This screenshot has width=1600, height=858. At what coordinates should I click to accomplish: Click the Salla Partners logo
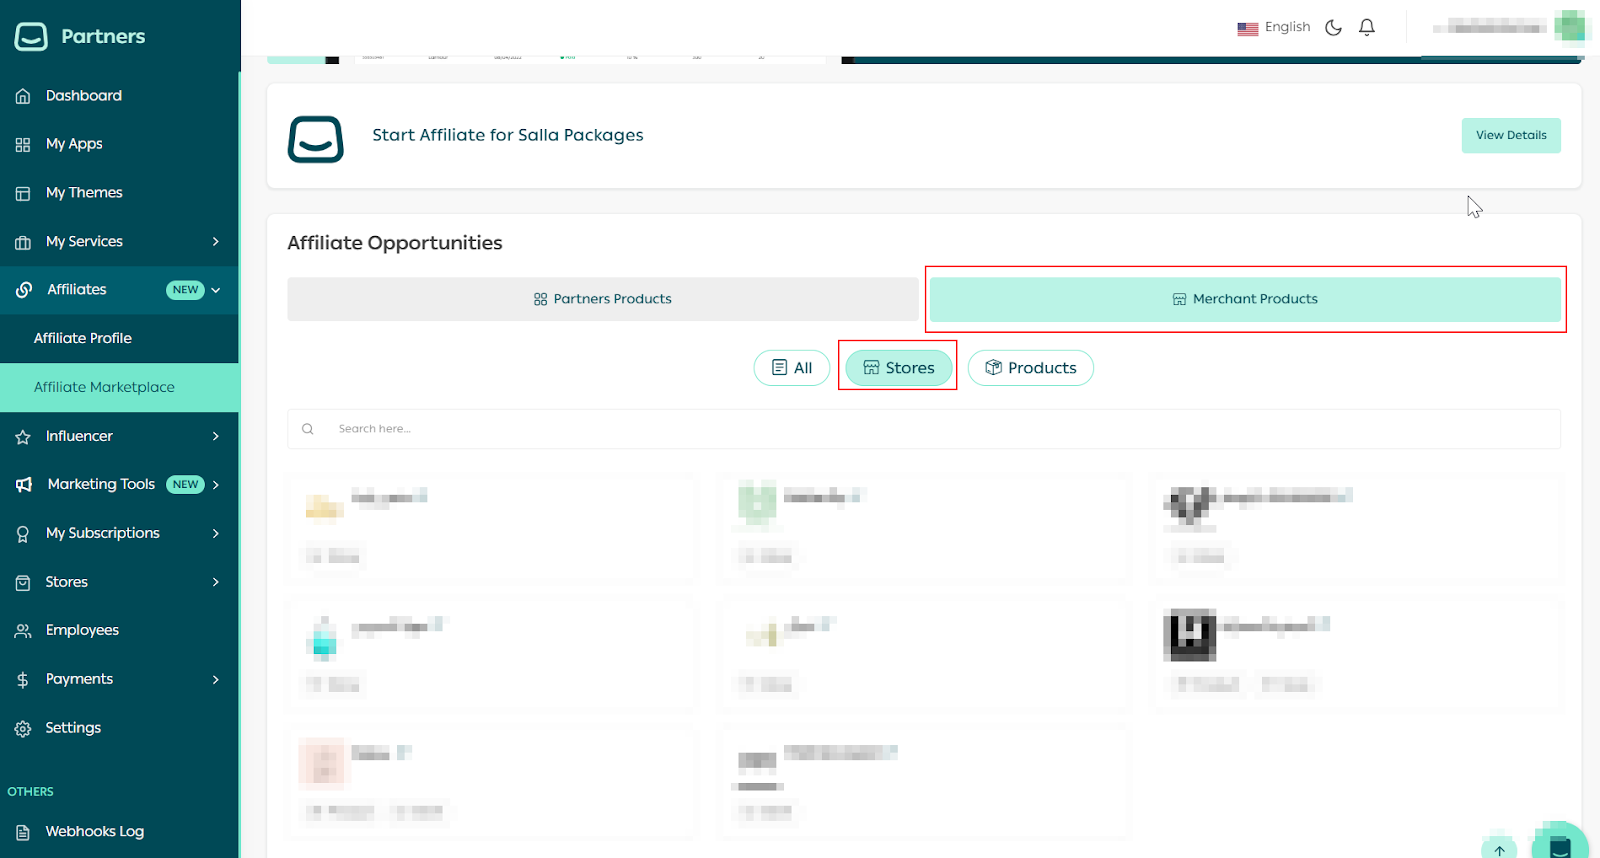[x=31, y=37]
